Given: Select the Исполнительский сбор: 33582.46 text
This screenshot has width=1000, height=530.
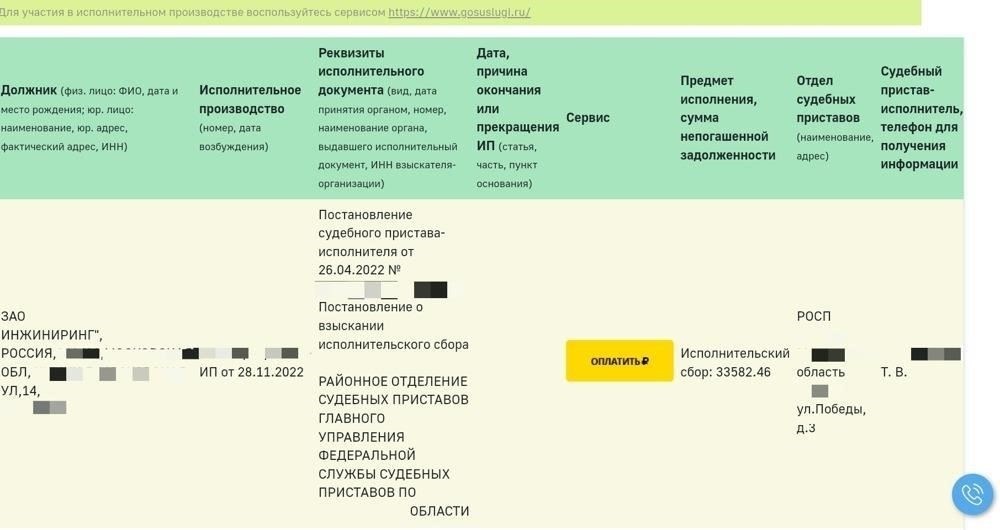Looking at the screenshot, I should tap(735, 362).
